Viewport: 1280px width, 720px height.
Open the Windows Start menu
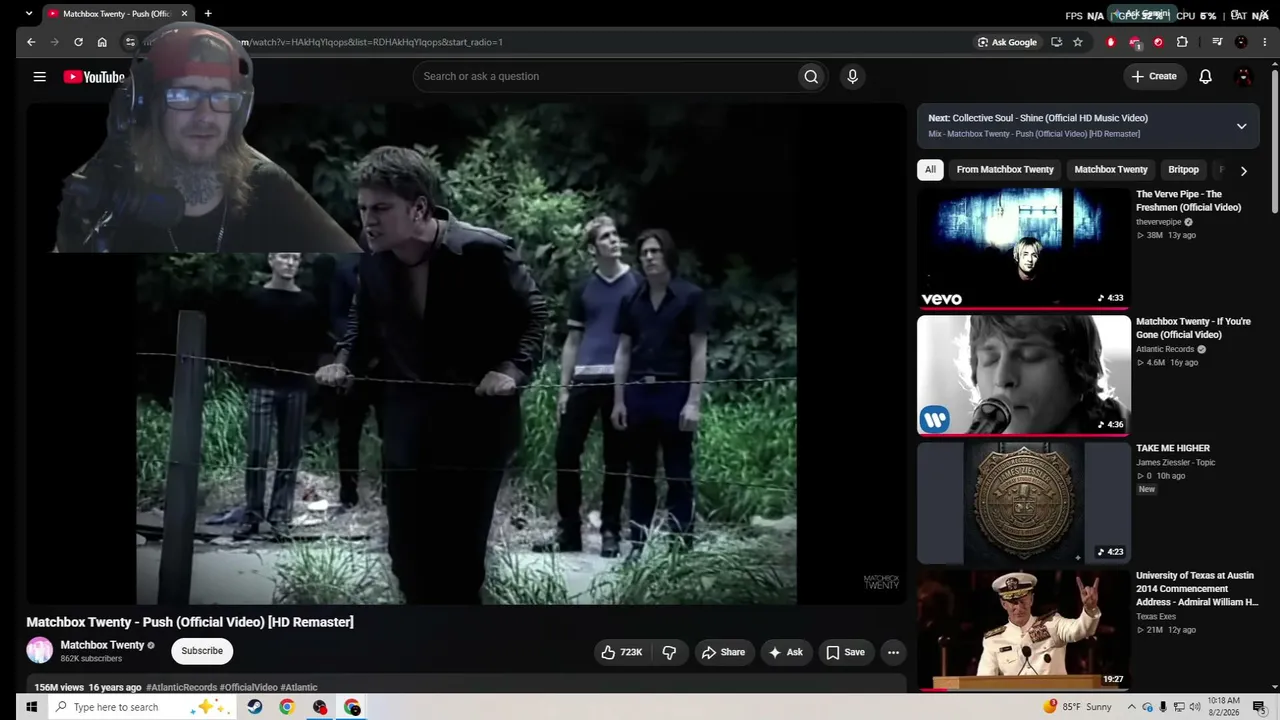pyautogui.click(x=31, y=707)
